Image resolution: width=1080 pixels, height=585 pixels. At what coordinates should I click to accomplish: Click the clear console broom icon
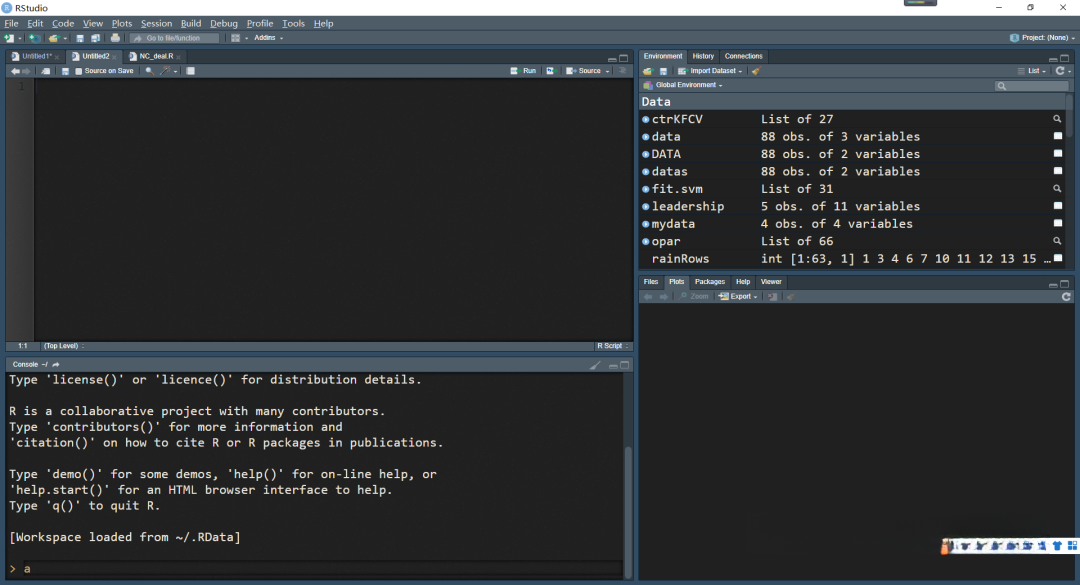point(596,365)
